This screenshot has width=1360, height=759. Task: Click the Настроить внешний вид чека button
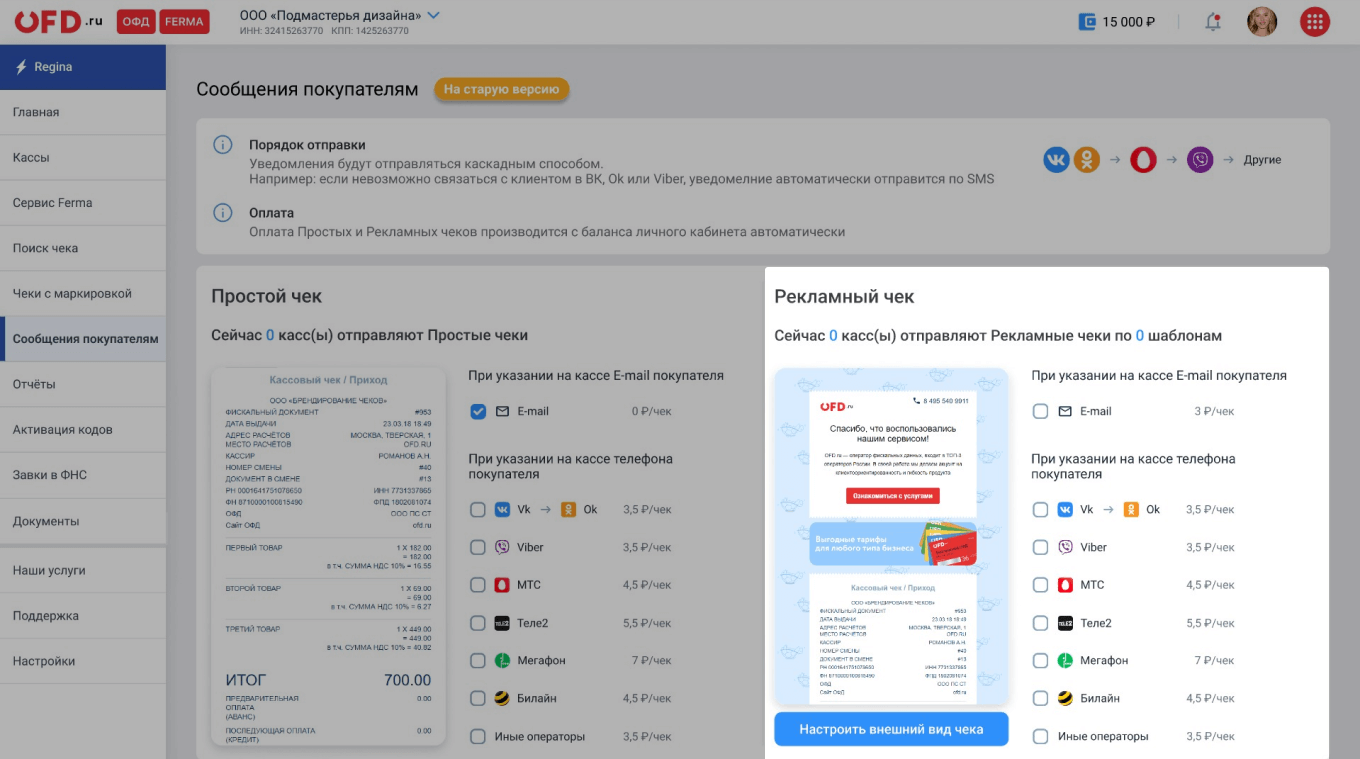pyautogui.click(x=891, y=729)
